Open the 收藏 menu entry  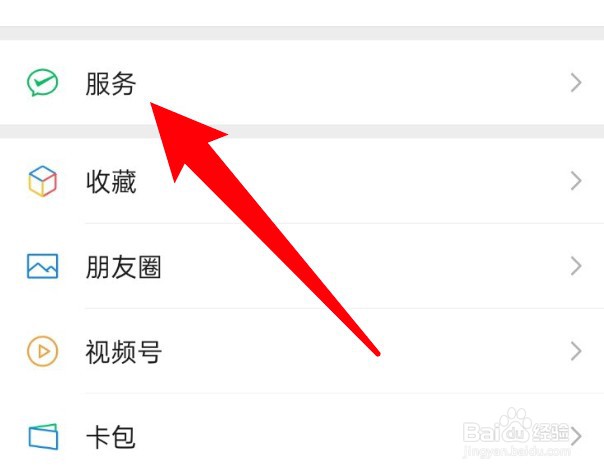click(x=302, y=181)
